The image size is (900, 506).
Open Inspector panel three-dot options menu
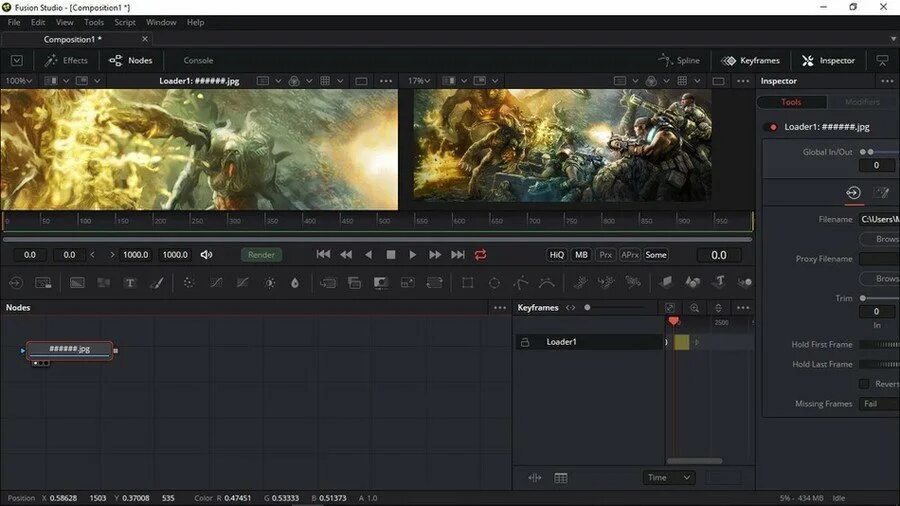point(887,81)
